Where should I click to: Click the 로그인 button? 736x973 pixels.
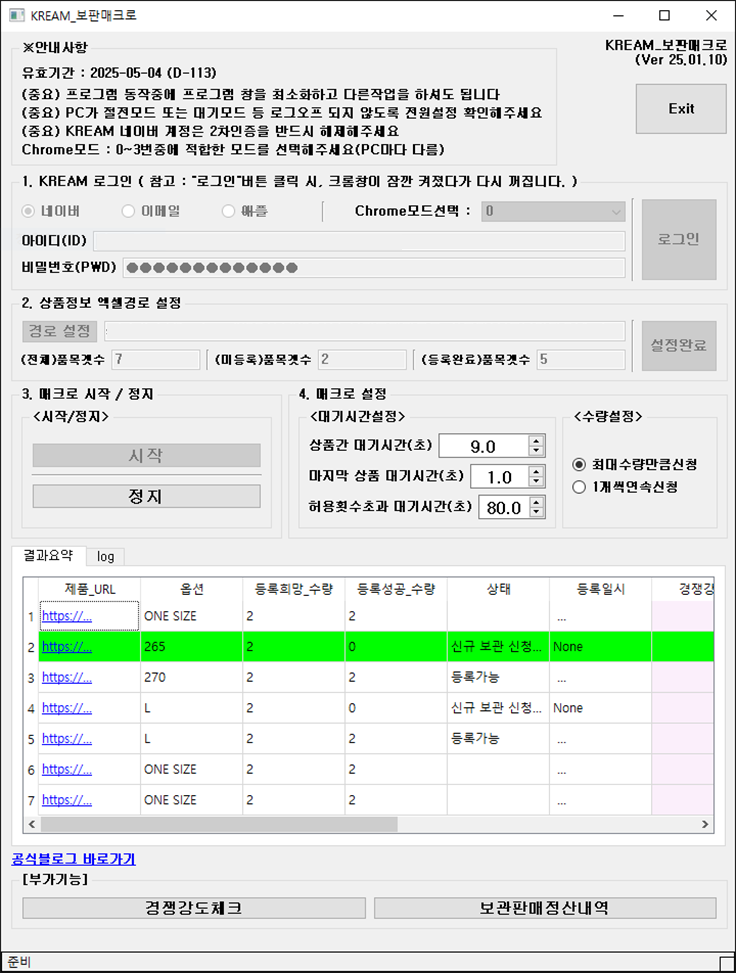coord(679,240)
